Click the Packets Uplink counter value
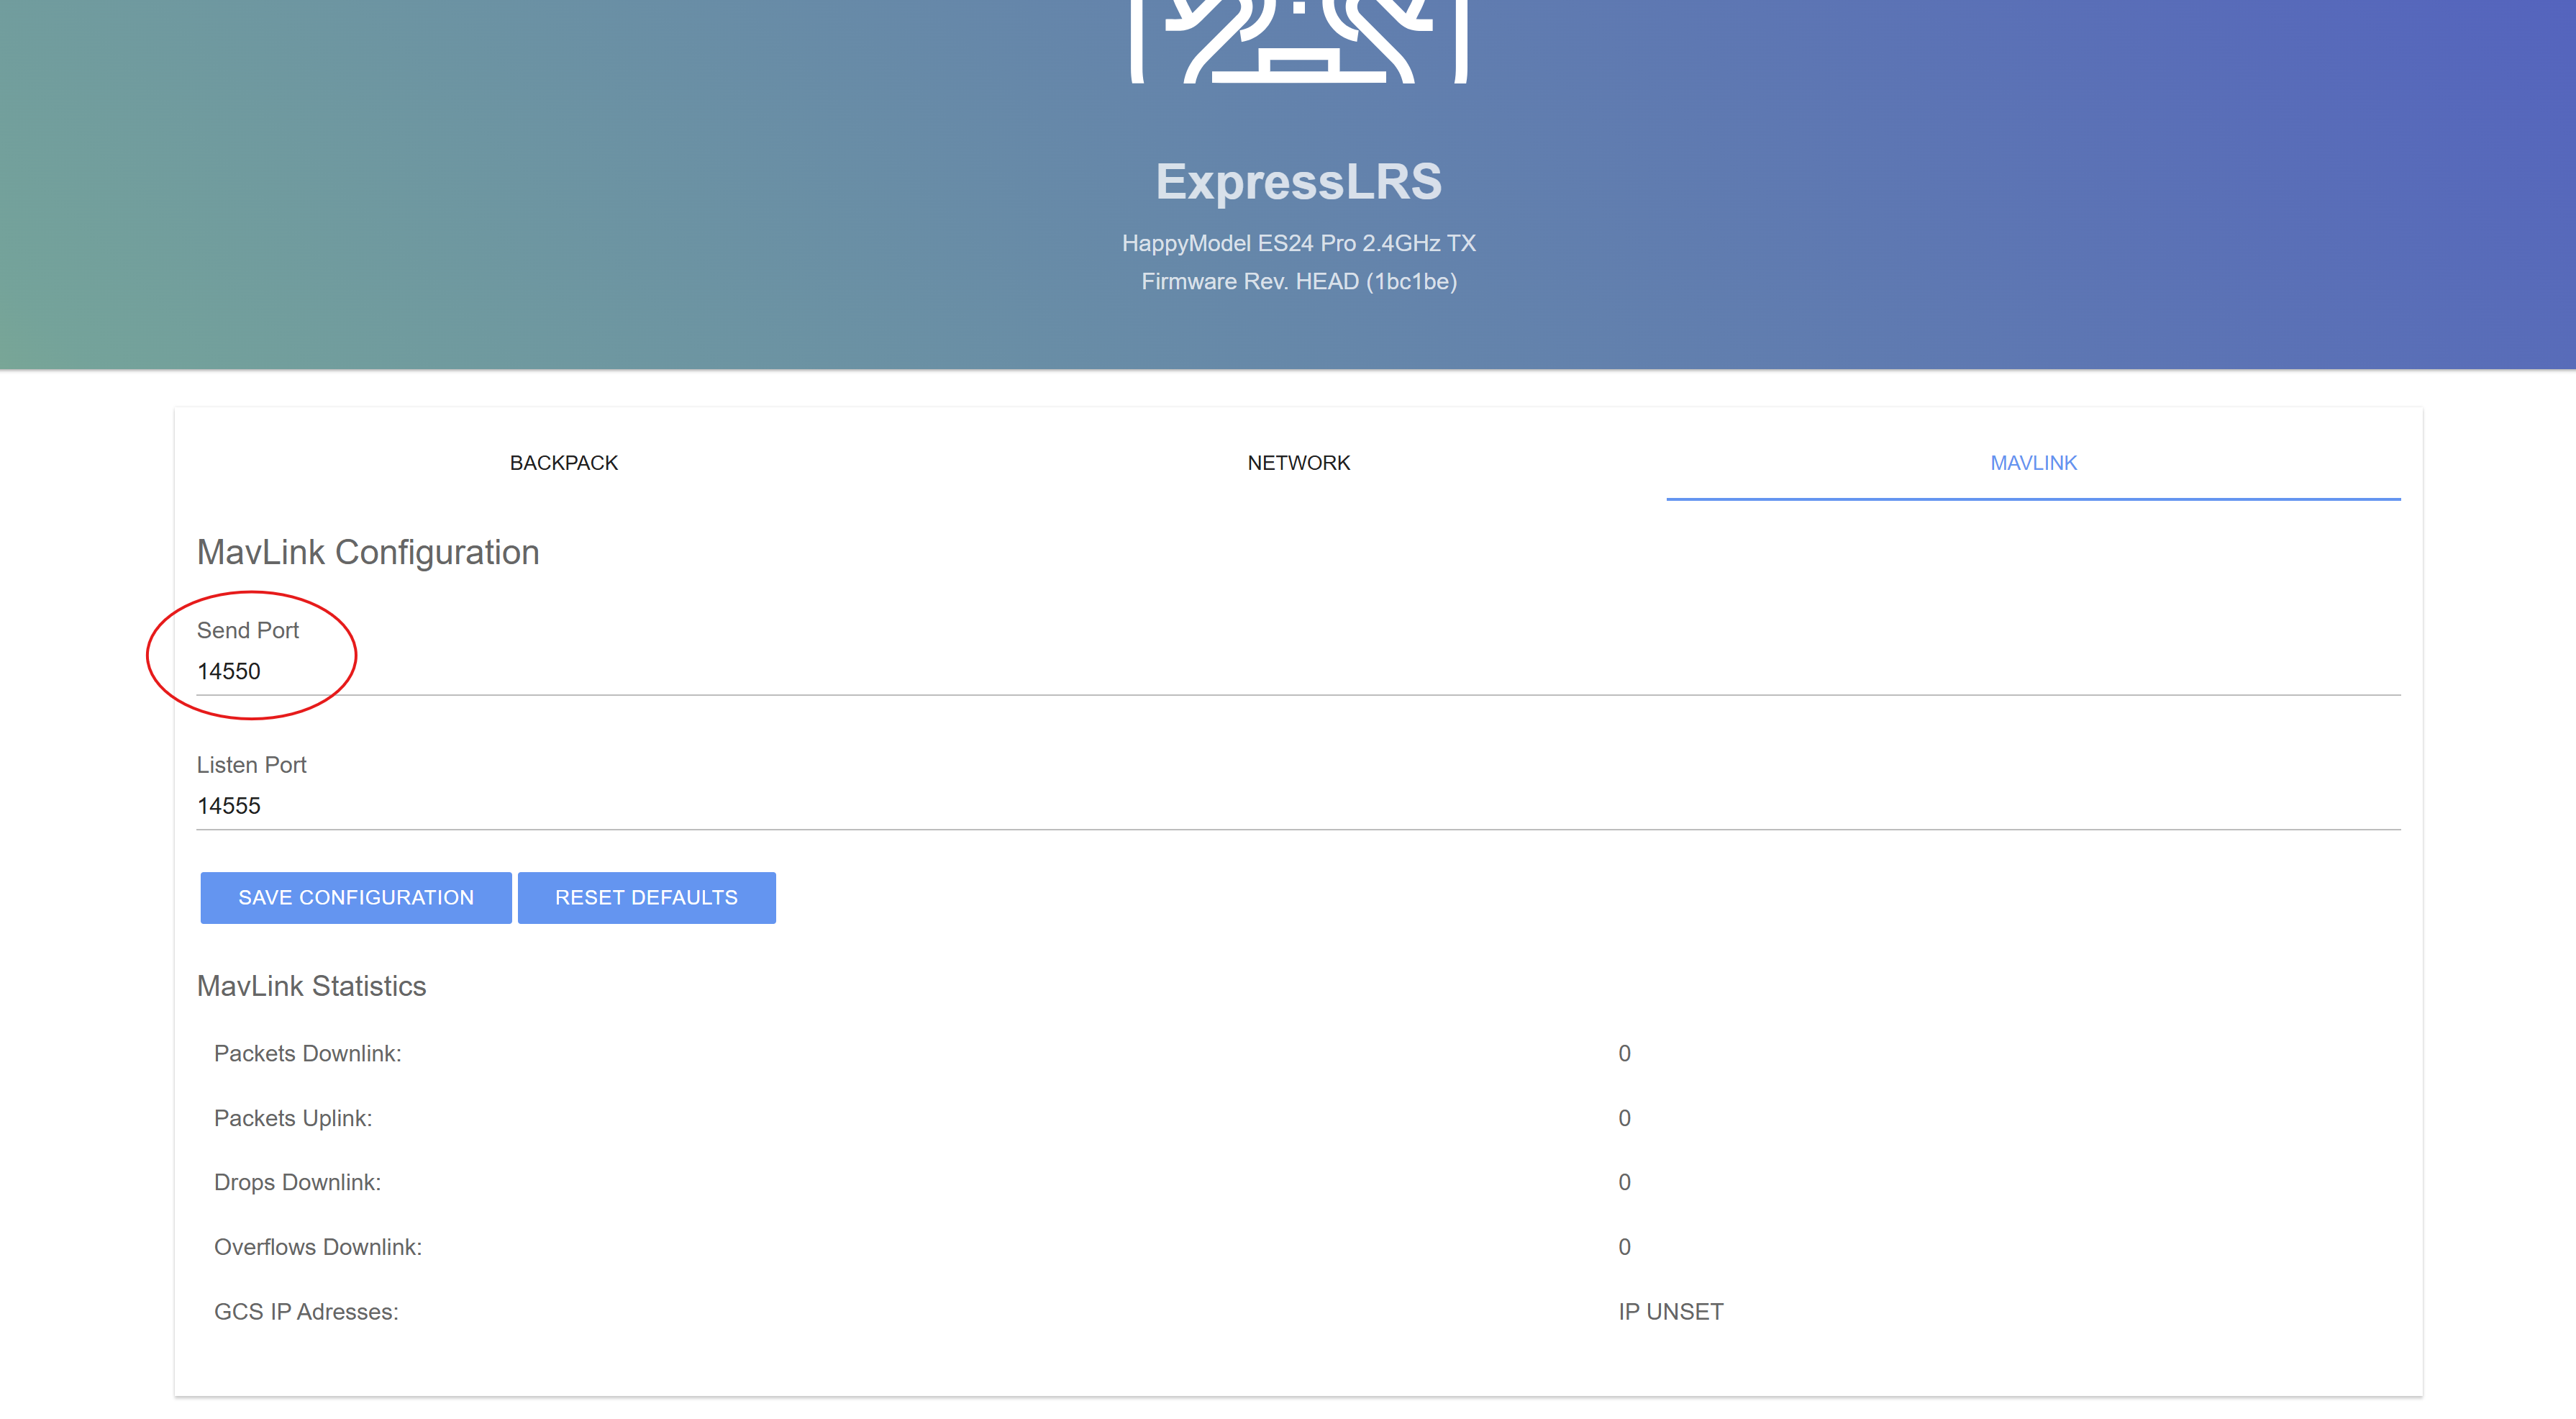The height and width of the screenshot is (1419, 2576). click(x=1625, y=1118)
